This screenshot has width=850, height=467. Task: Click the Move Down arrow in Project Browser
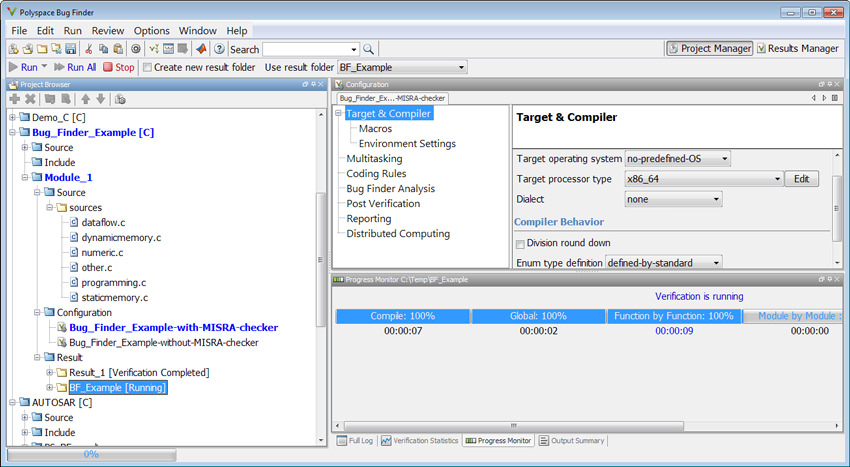[100, 99]
